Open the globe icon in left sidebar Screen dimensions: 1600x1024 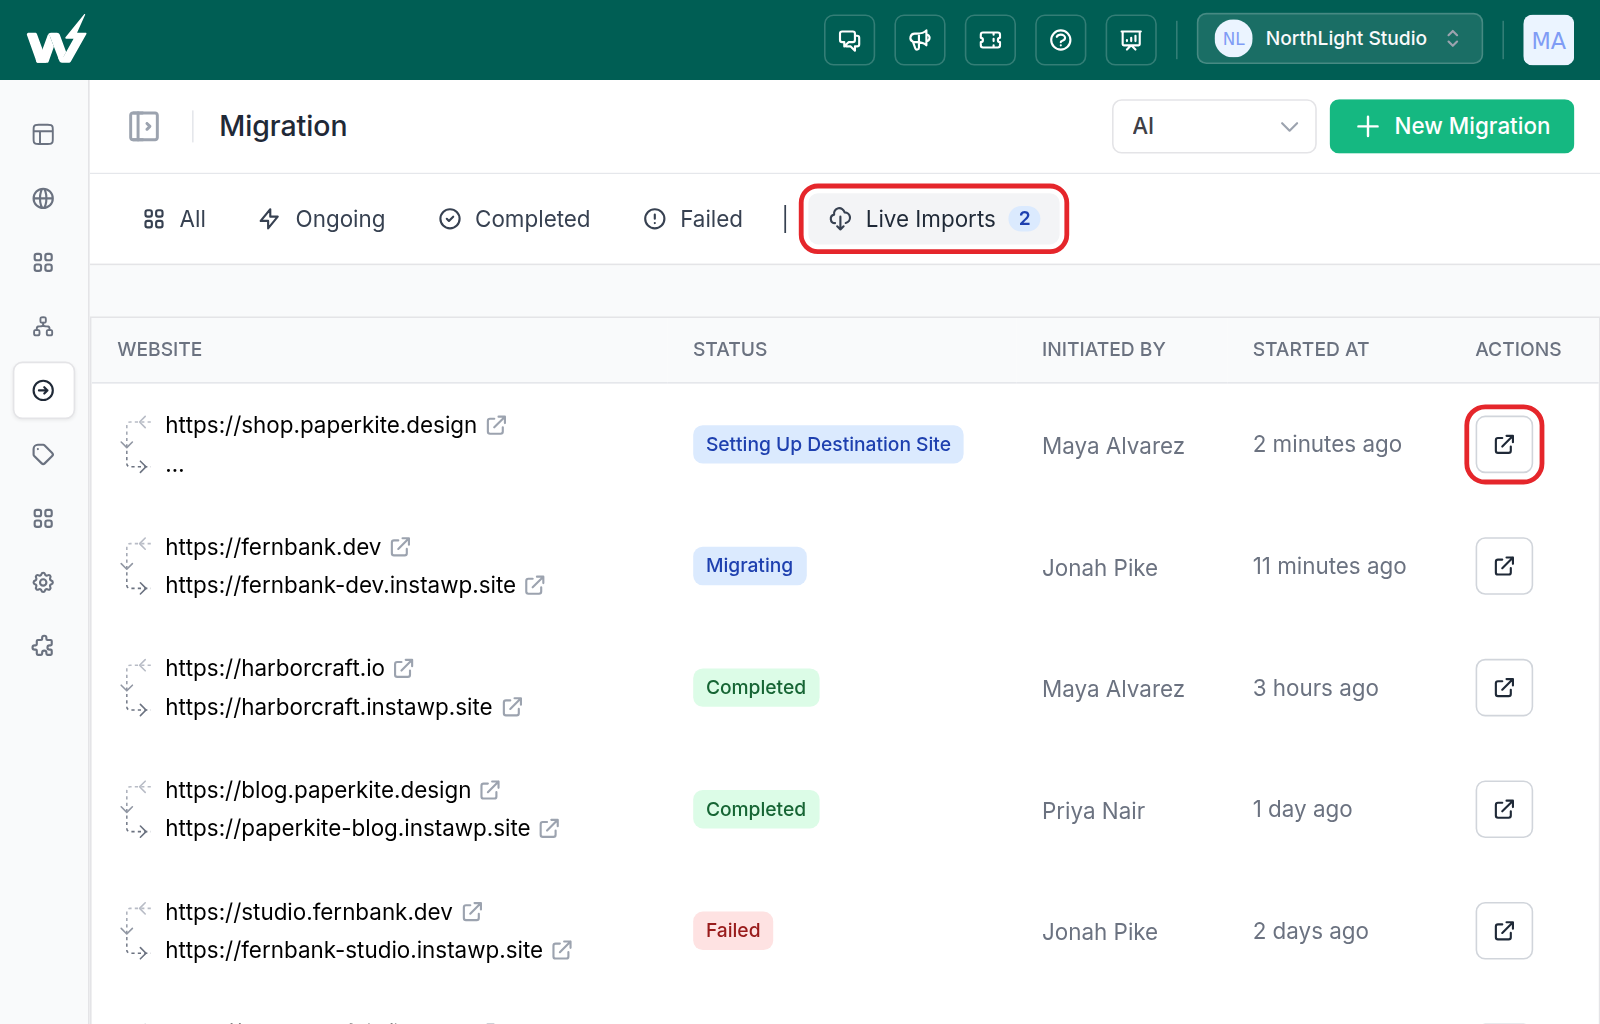click(43, 199)
